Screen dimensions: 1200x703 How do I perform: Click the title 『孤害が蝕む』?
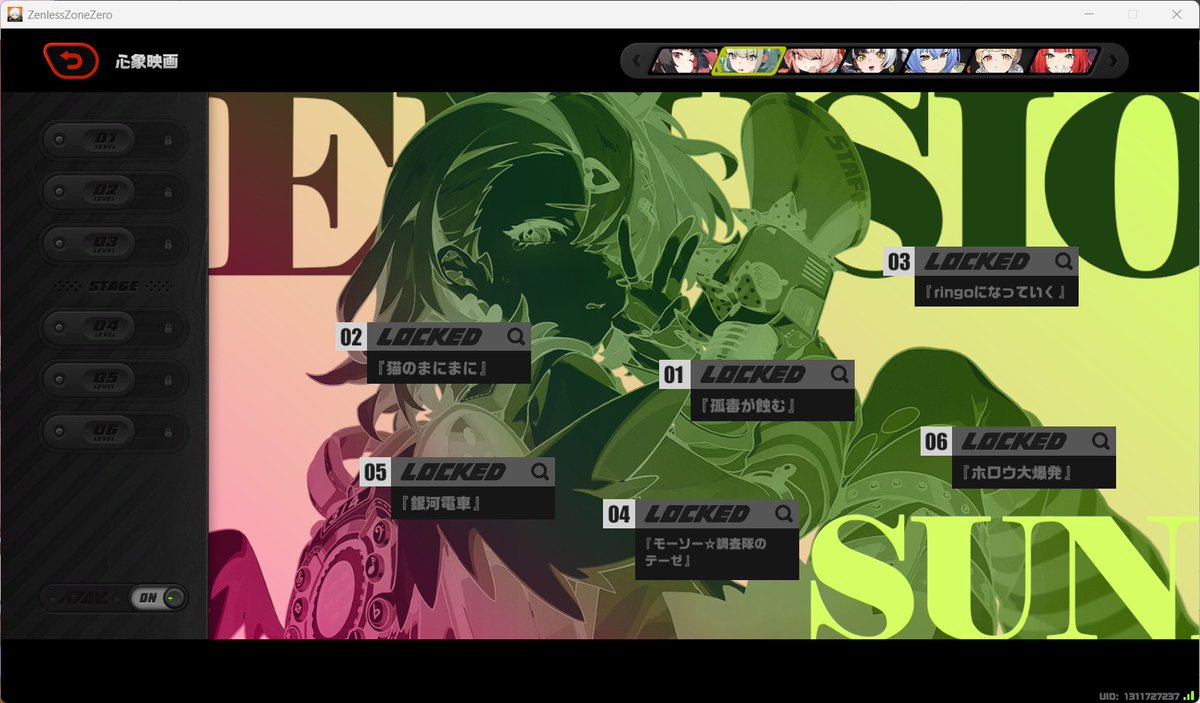pos(747,406)
